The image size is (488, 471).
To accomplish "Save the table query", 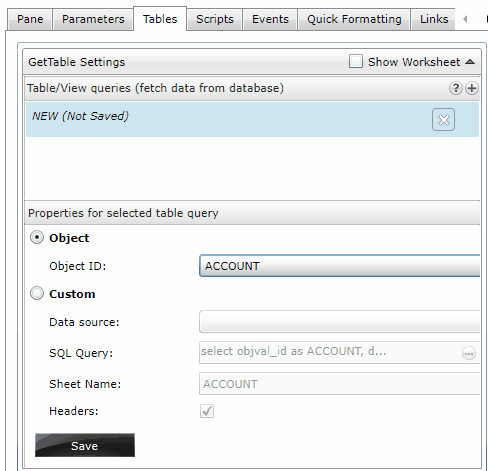I will [x=85, y=445].
